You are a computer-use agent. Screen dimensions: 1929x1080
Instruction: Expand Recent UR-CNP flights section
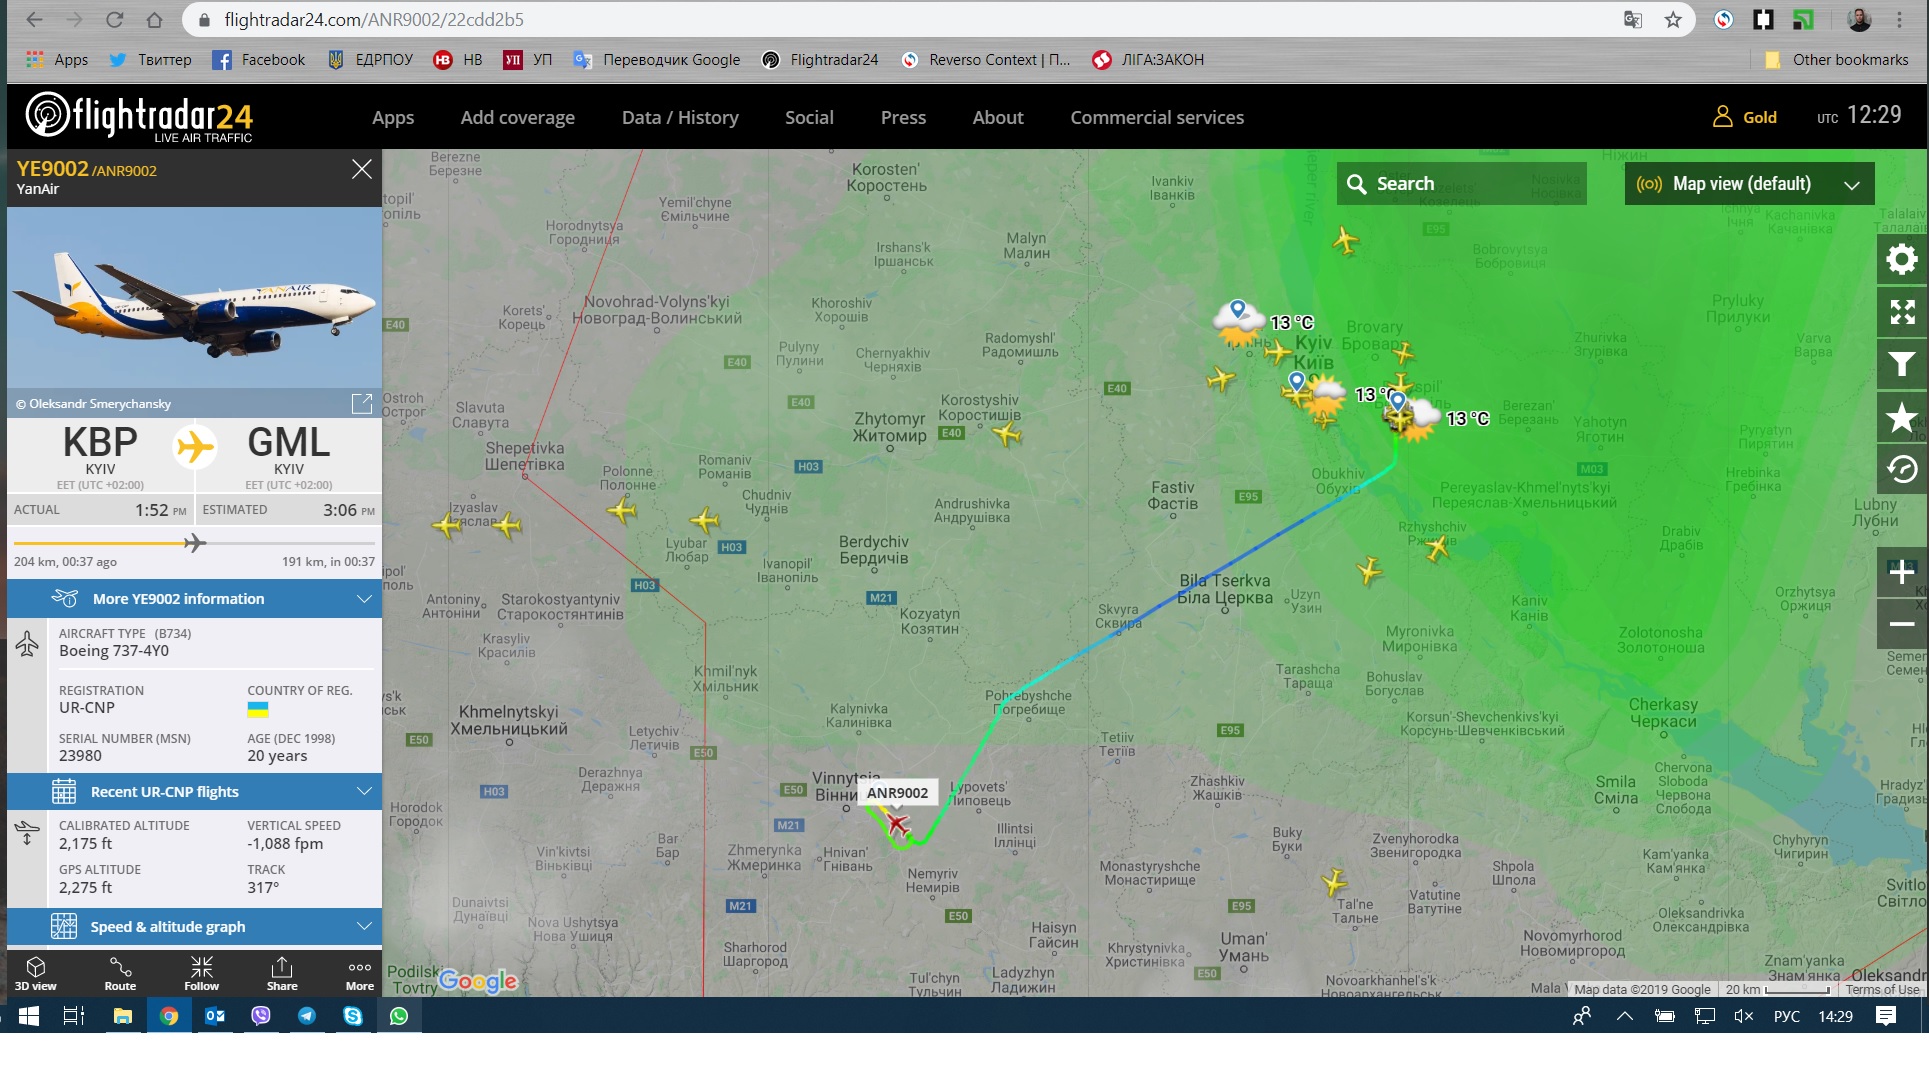click(x=194, y=791)
